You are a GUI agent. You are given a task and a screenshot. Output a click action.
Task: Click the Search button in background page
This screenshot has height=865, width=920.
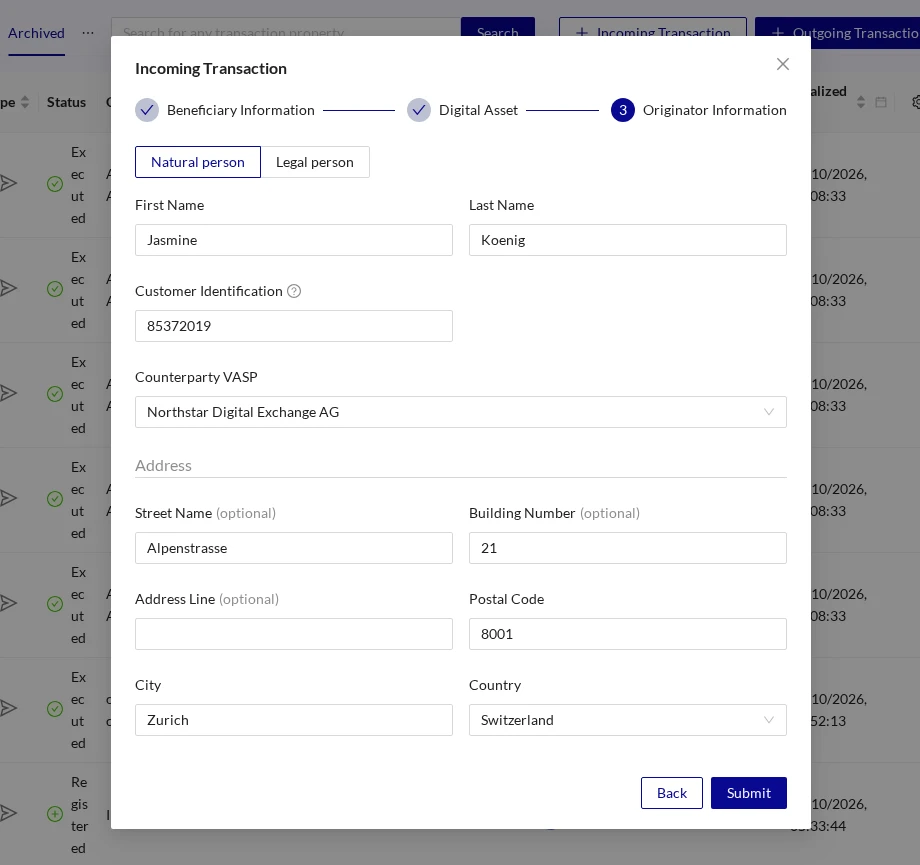[498, 28]
